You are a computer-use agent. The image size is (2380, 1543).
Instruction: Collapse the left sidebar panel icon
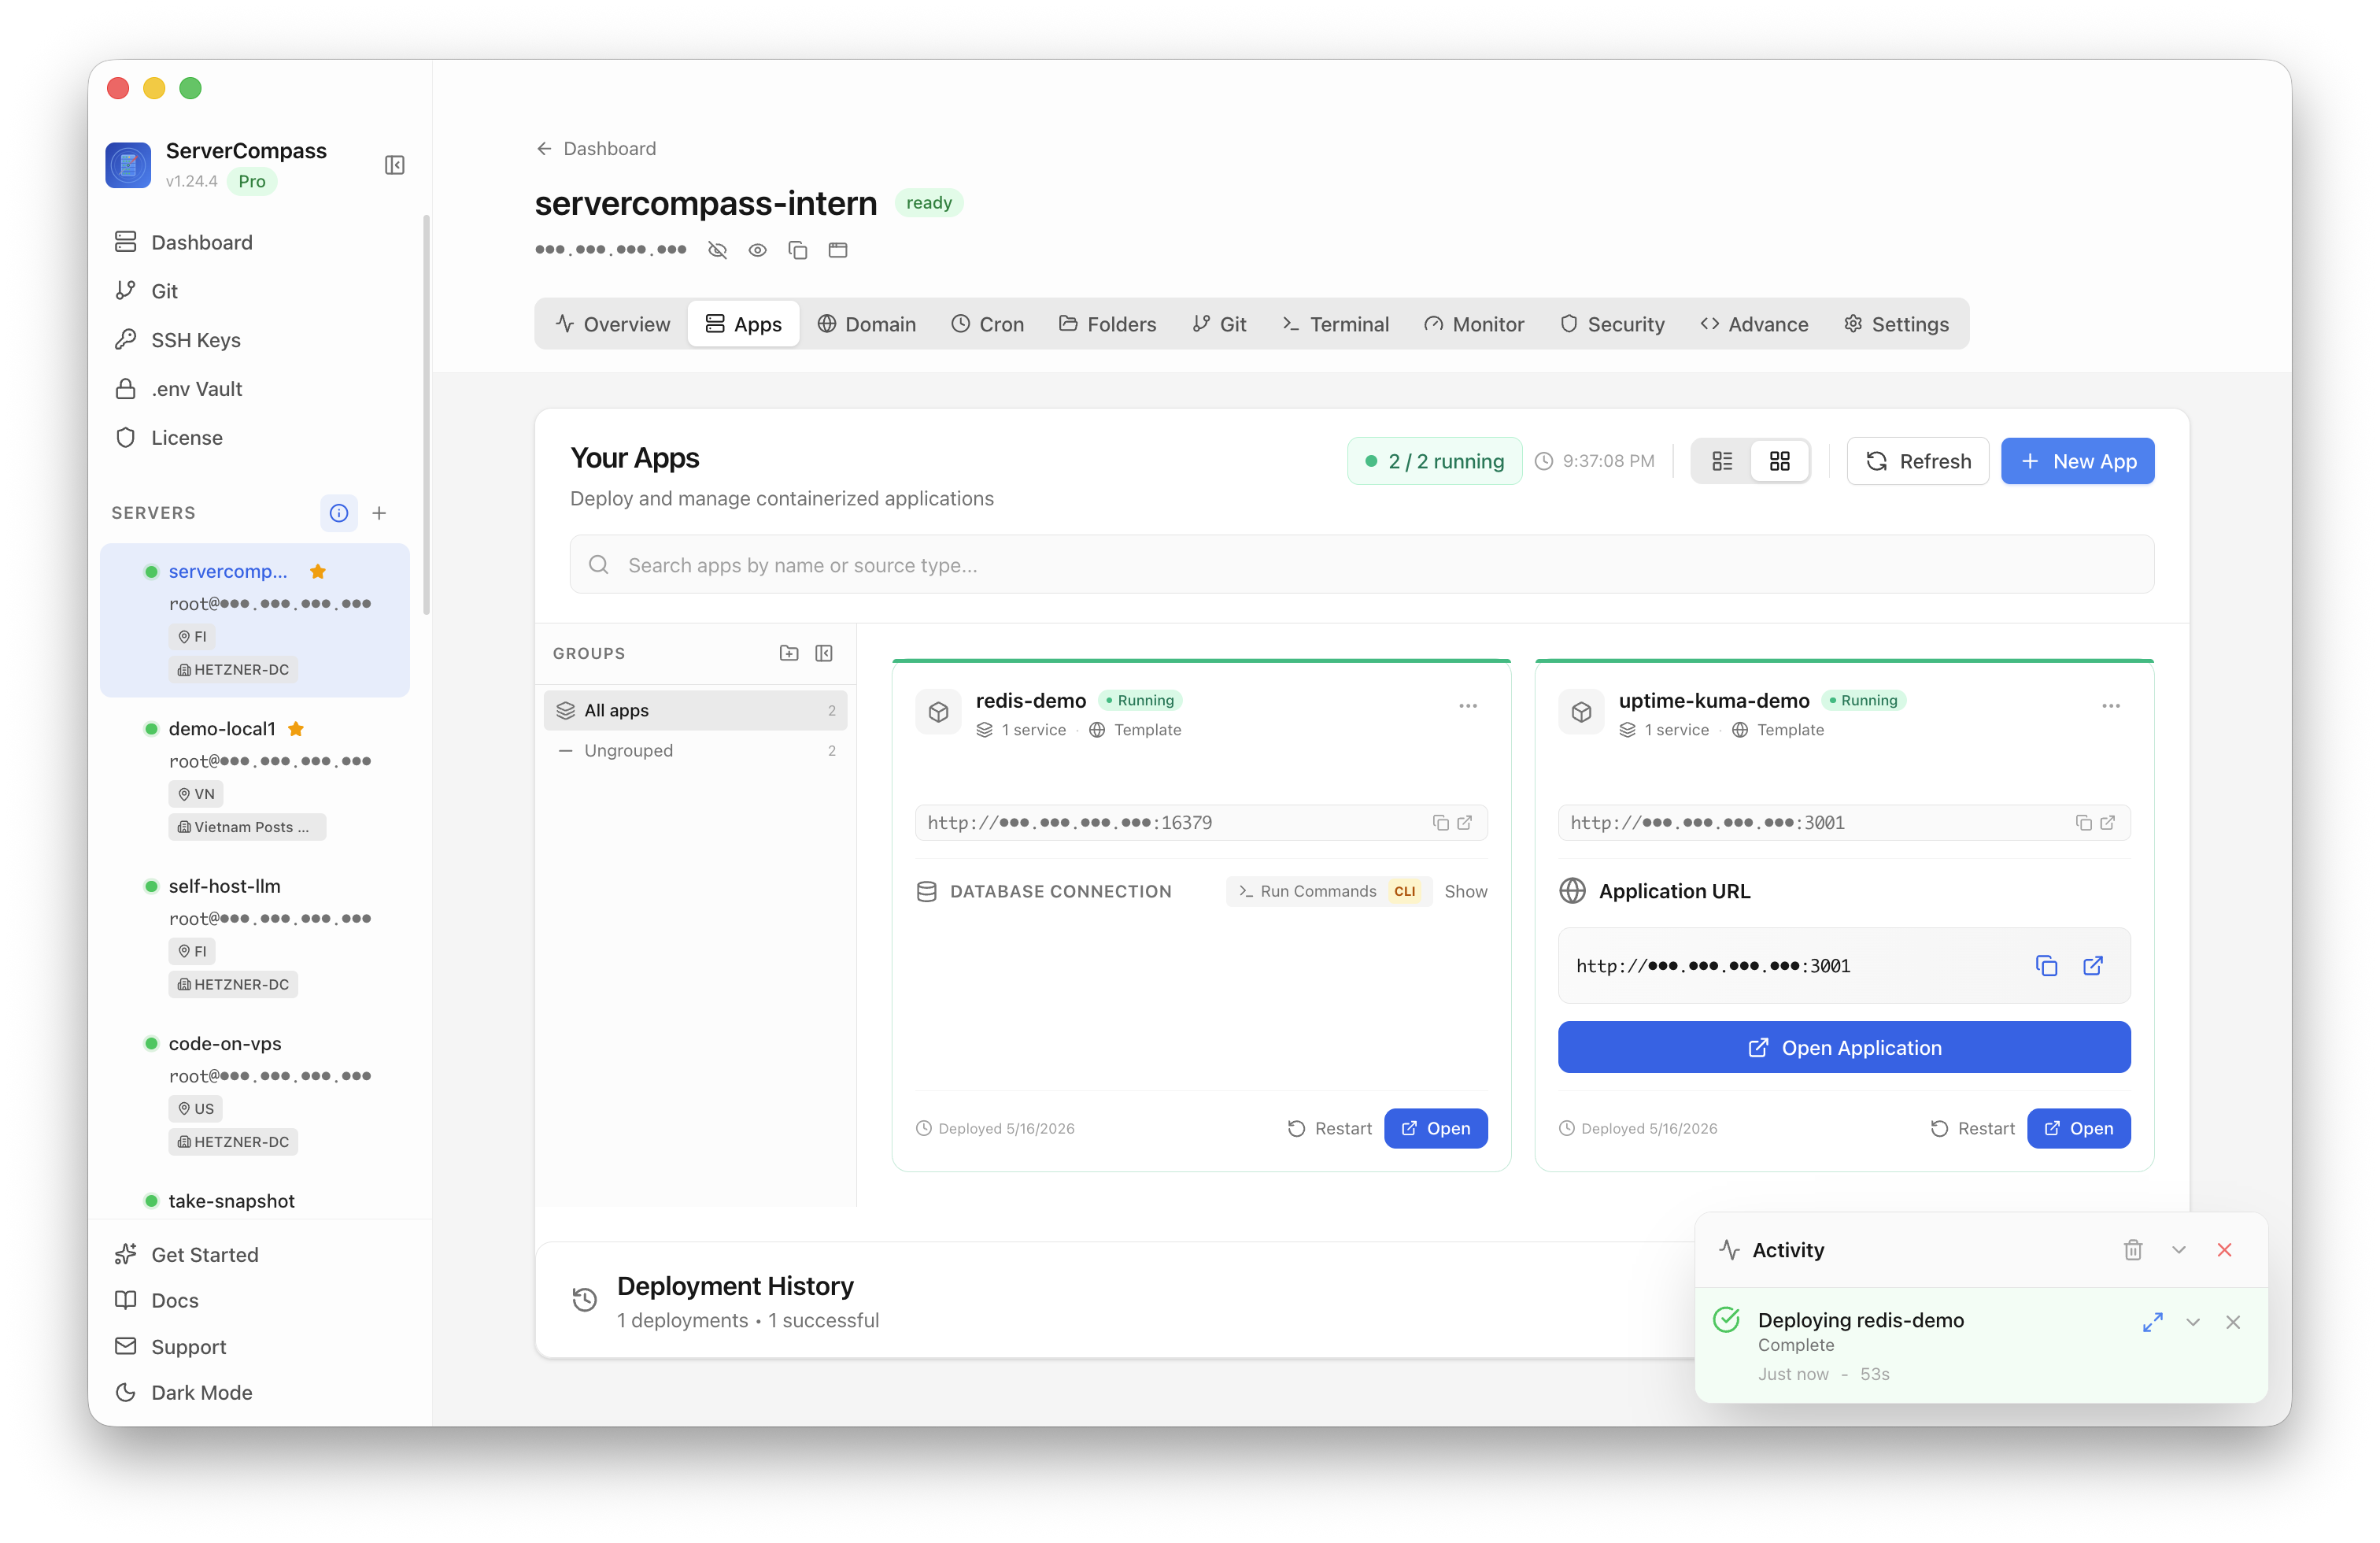394,165
